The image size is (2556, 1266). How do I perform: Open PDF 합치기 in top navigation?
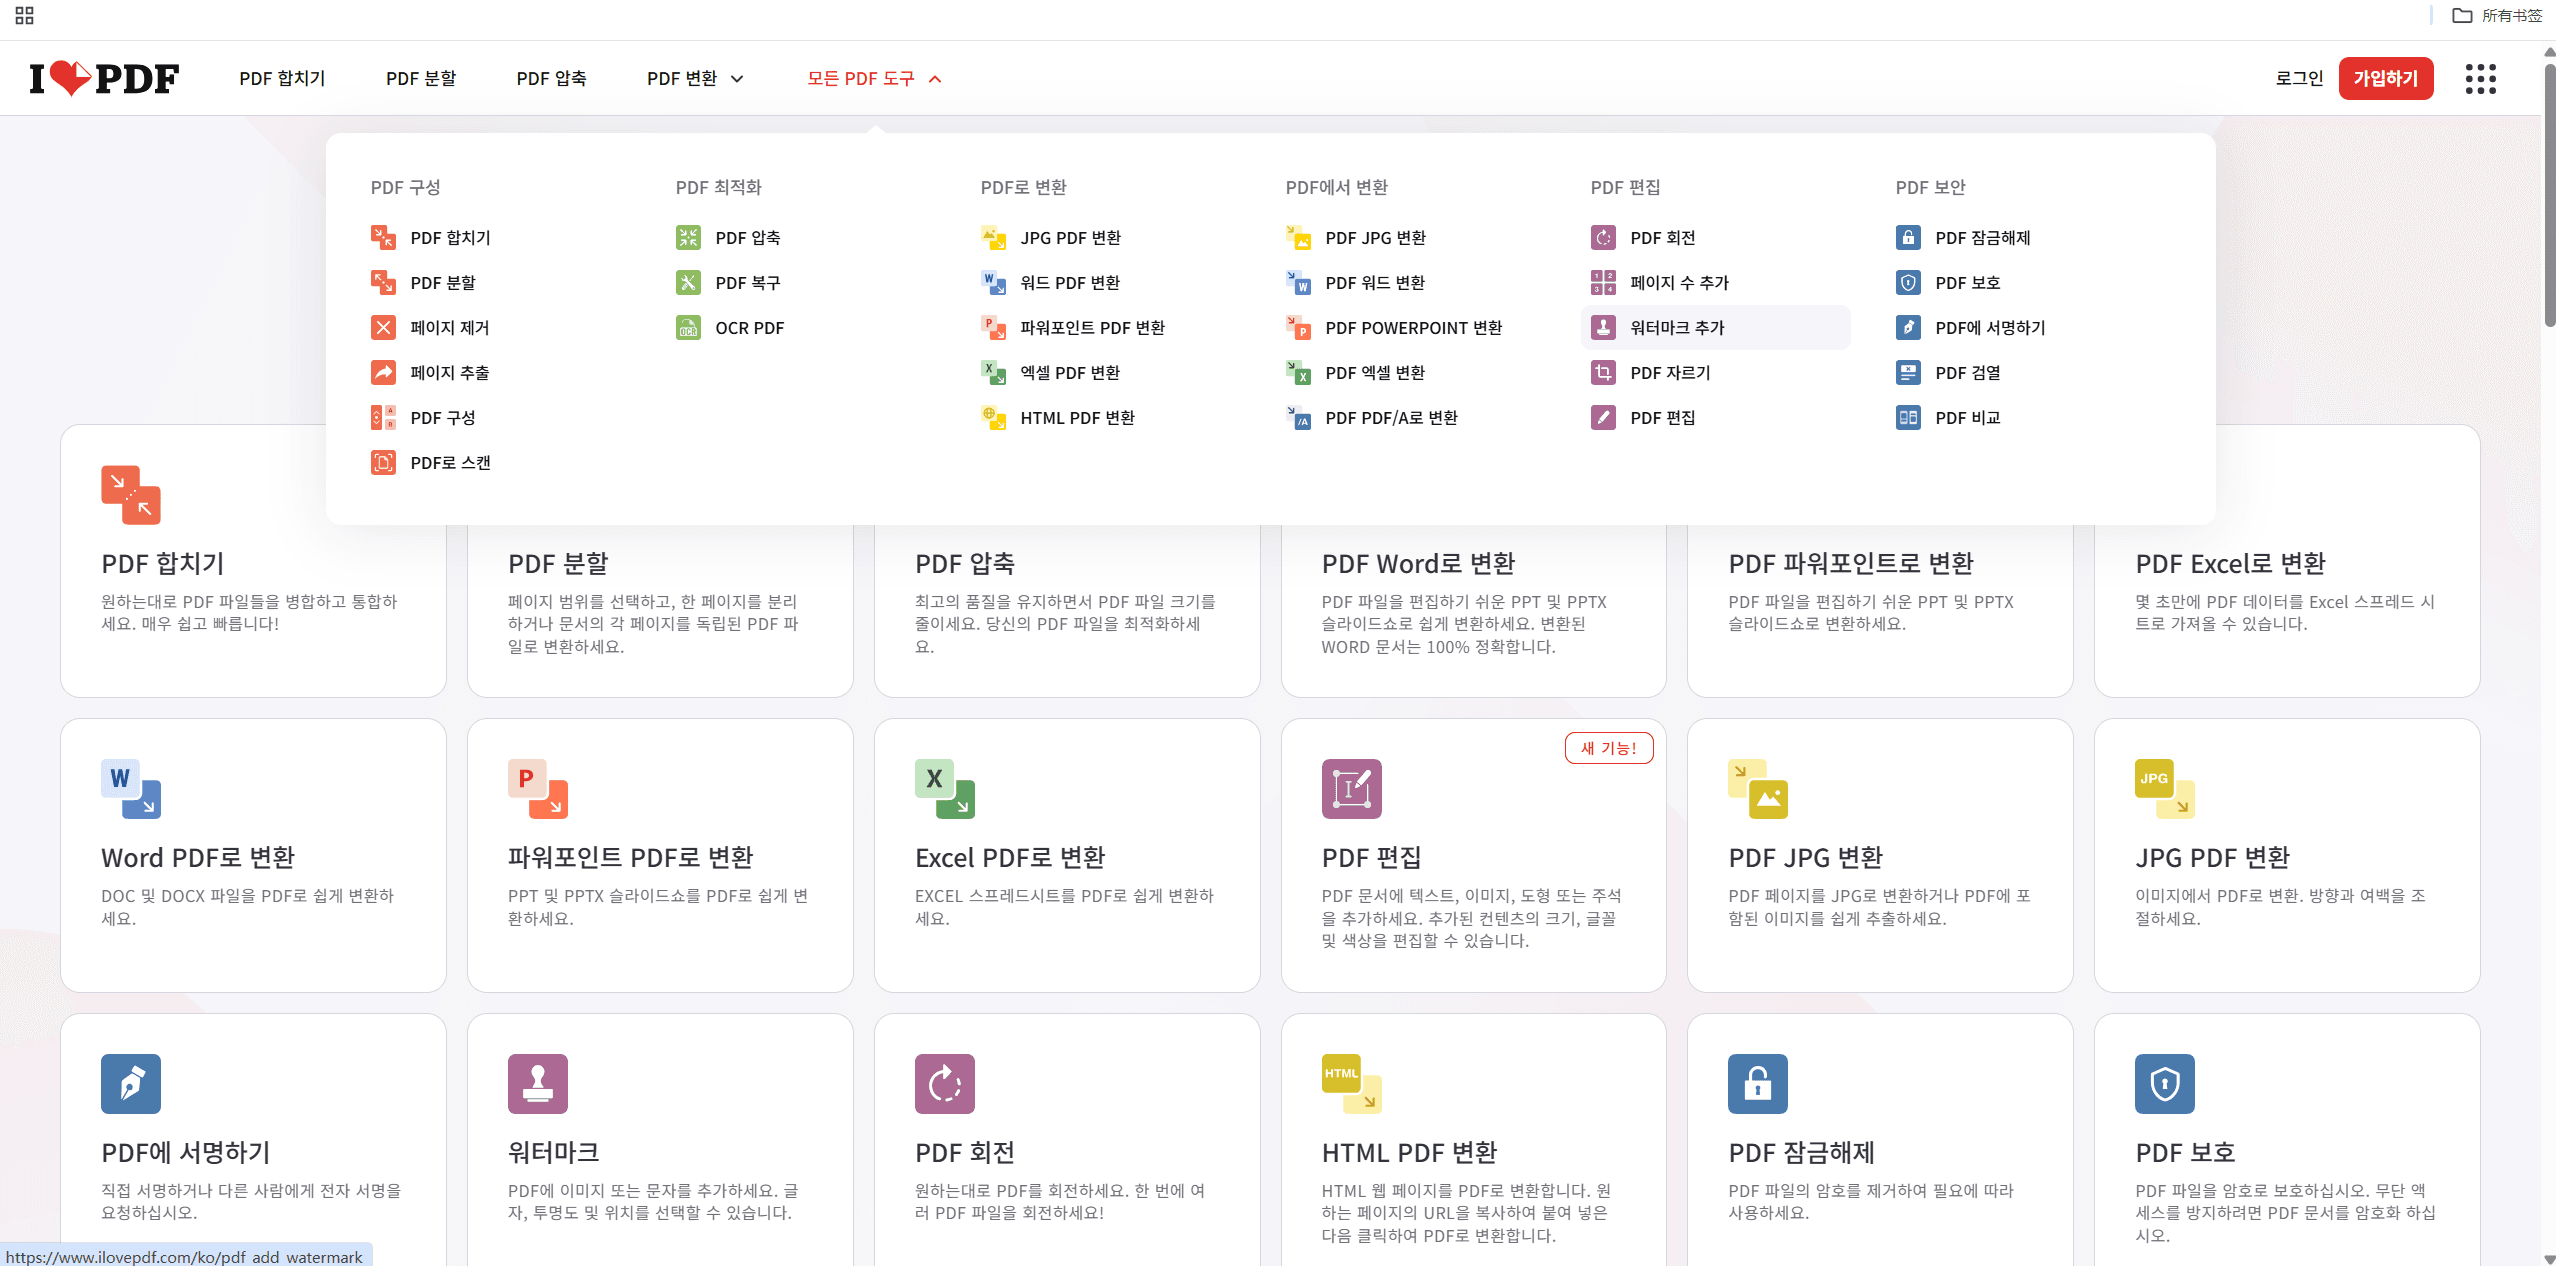(x=282, y=78)
